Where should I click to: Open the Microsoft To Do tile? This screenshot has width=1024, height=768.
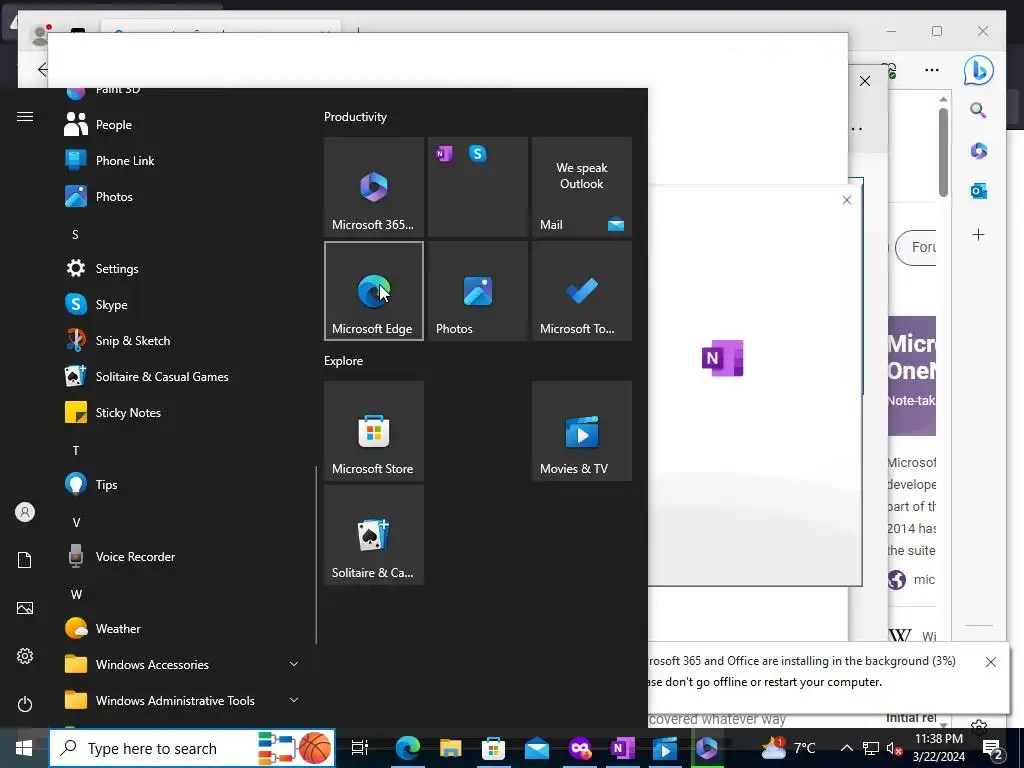pyautogui.click(x=582, y=291)
